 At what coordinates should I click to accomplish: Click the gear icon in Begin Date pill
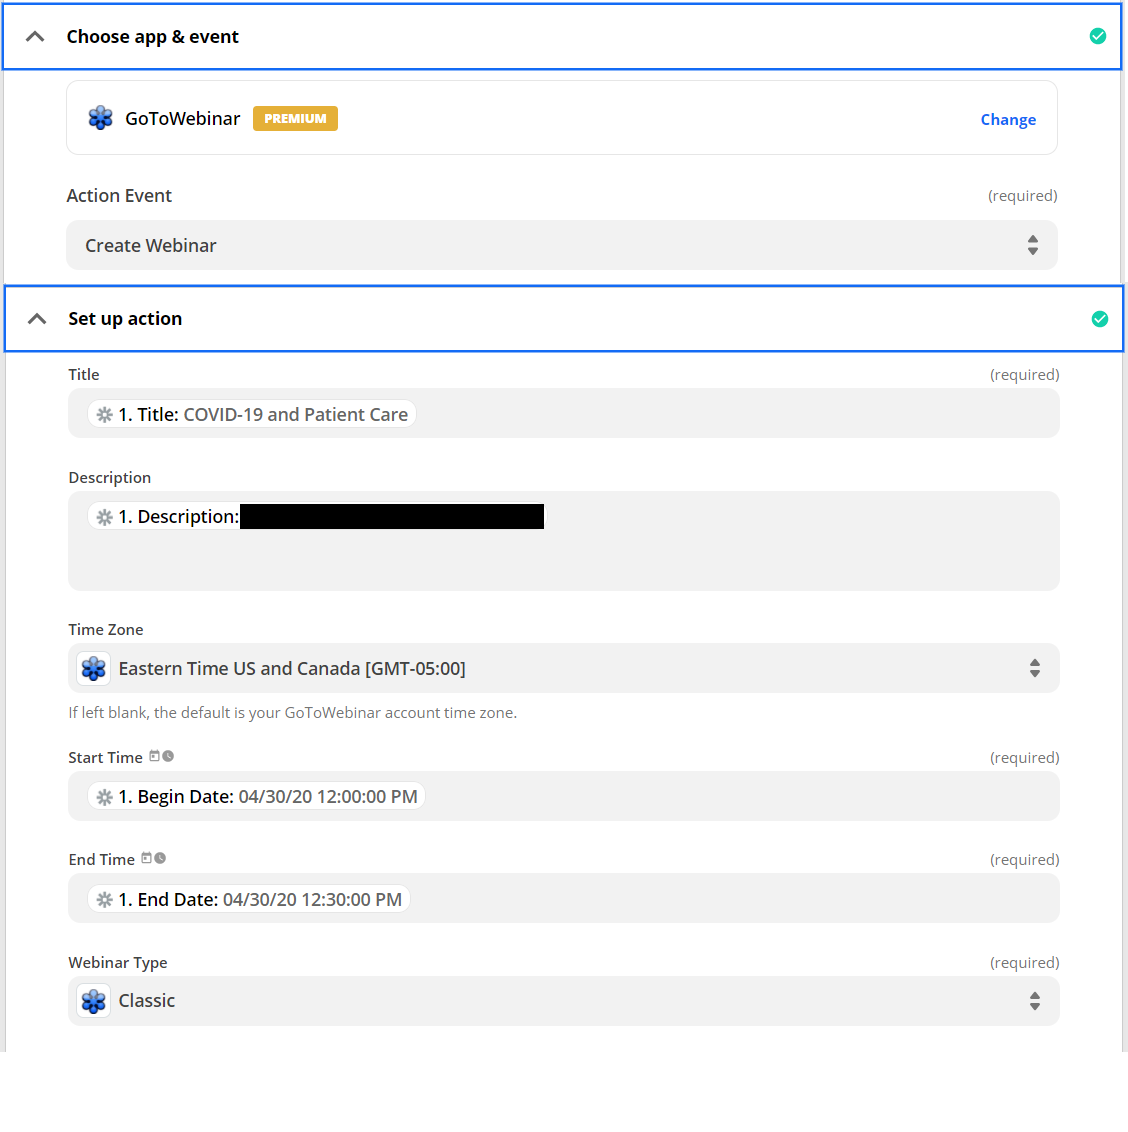point(104,797)
